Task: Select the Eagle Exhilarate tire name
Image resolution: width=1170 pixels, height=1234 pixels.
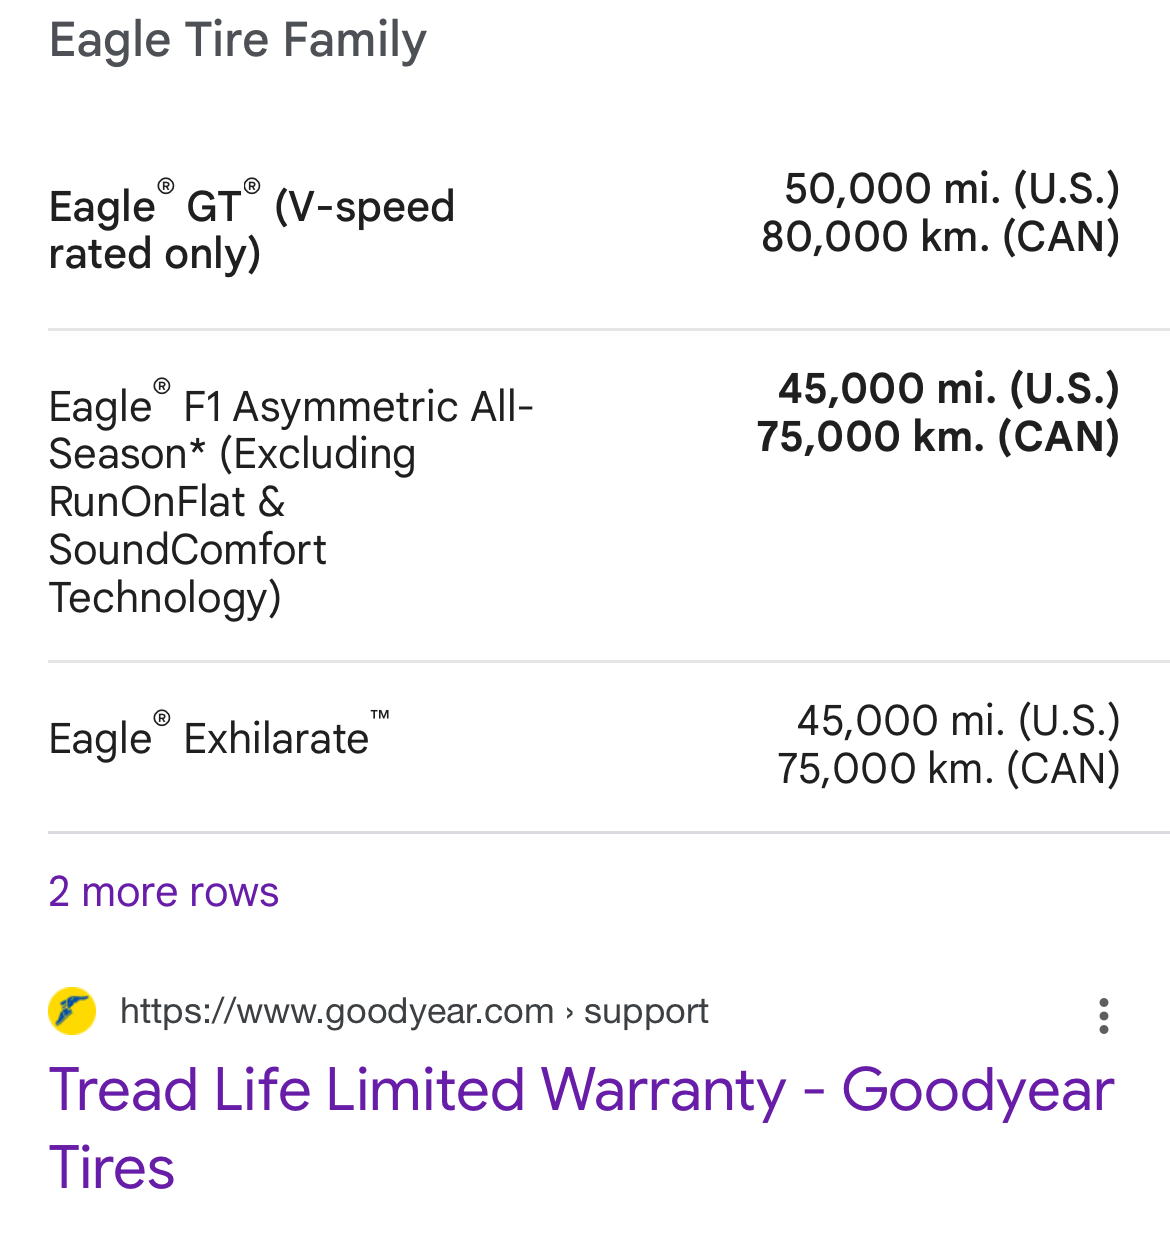Action: tap(209, 739)
